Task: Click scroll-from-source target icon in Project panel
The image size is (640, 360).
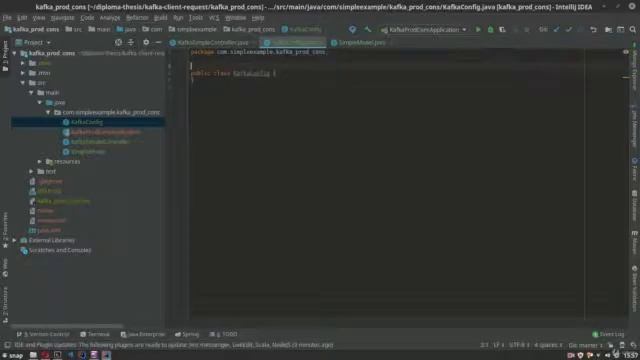Action: tap(118, 42)
